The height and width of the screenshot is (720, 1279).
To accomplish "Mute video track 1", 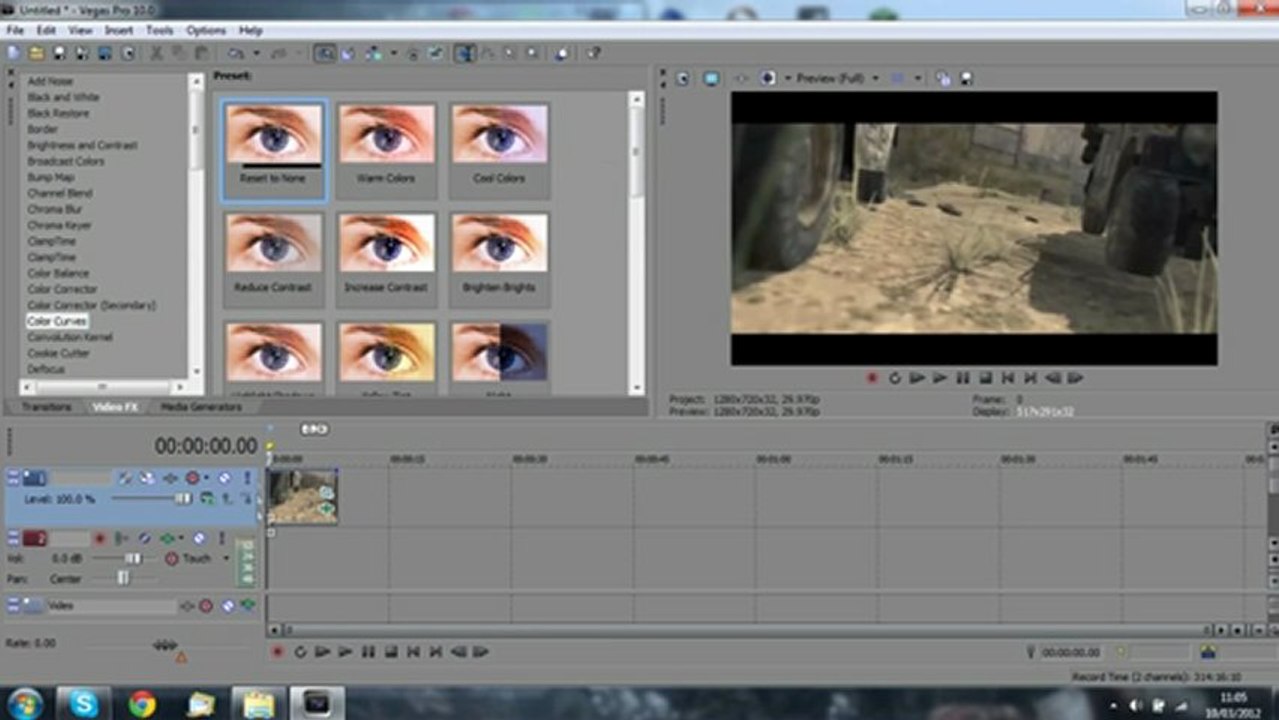I will tap(224, 478).
